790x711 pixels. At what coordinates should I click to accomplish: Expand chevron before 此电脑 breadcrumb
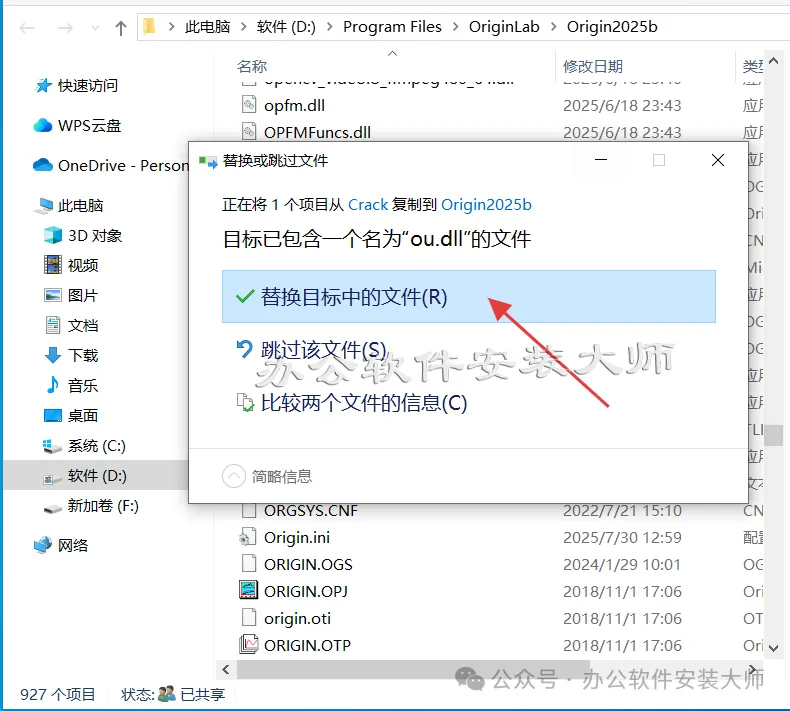[x=171, y=27]
